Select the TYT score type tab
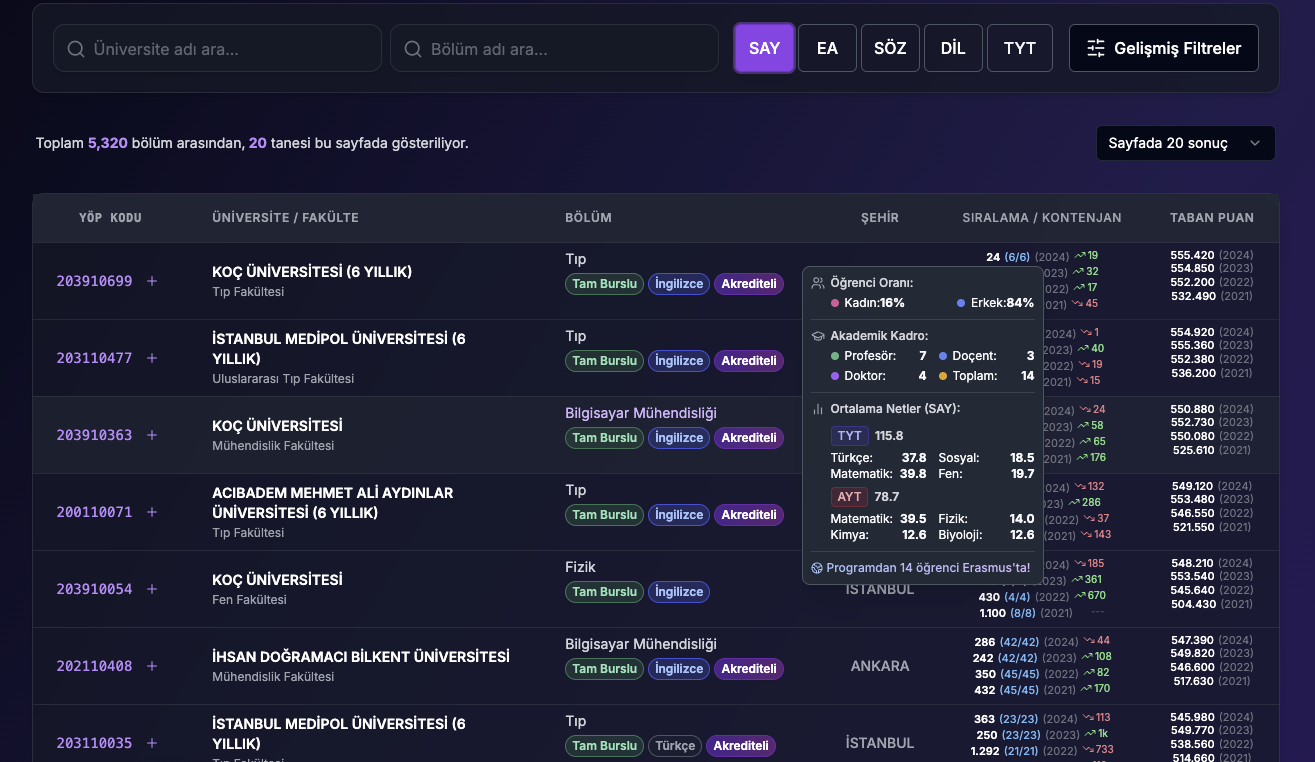The height and width of the screenshot is (762, 1315). click(1020, 48)
